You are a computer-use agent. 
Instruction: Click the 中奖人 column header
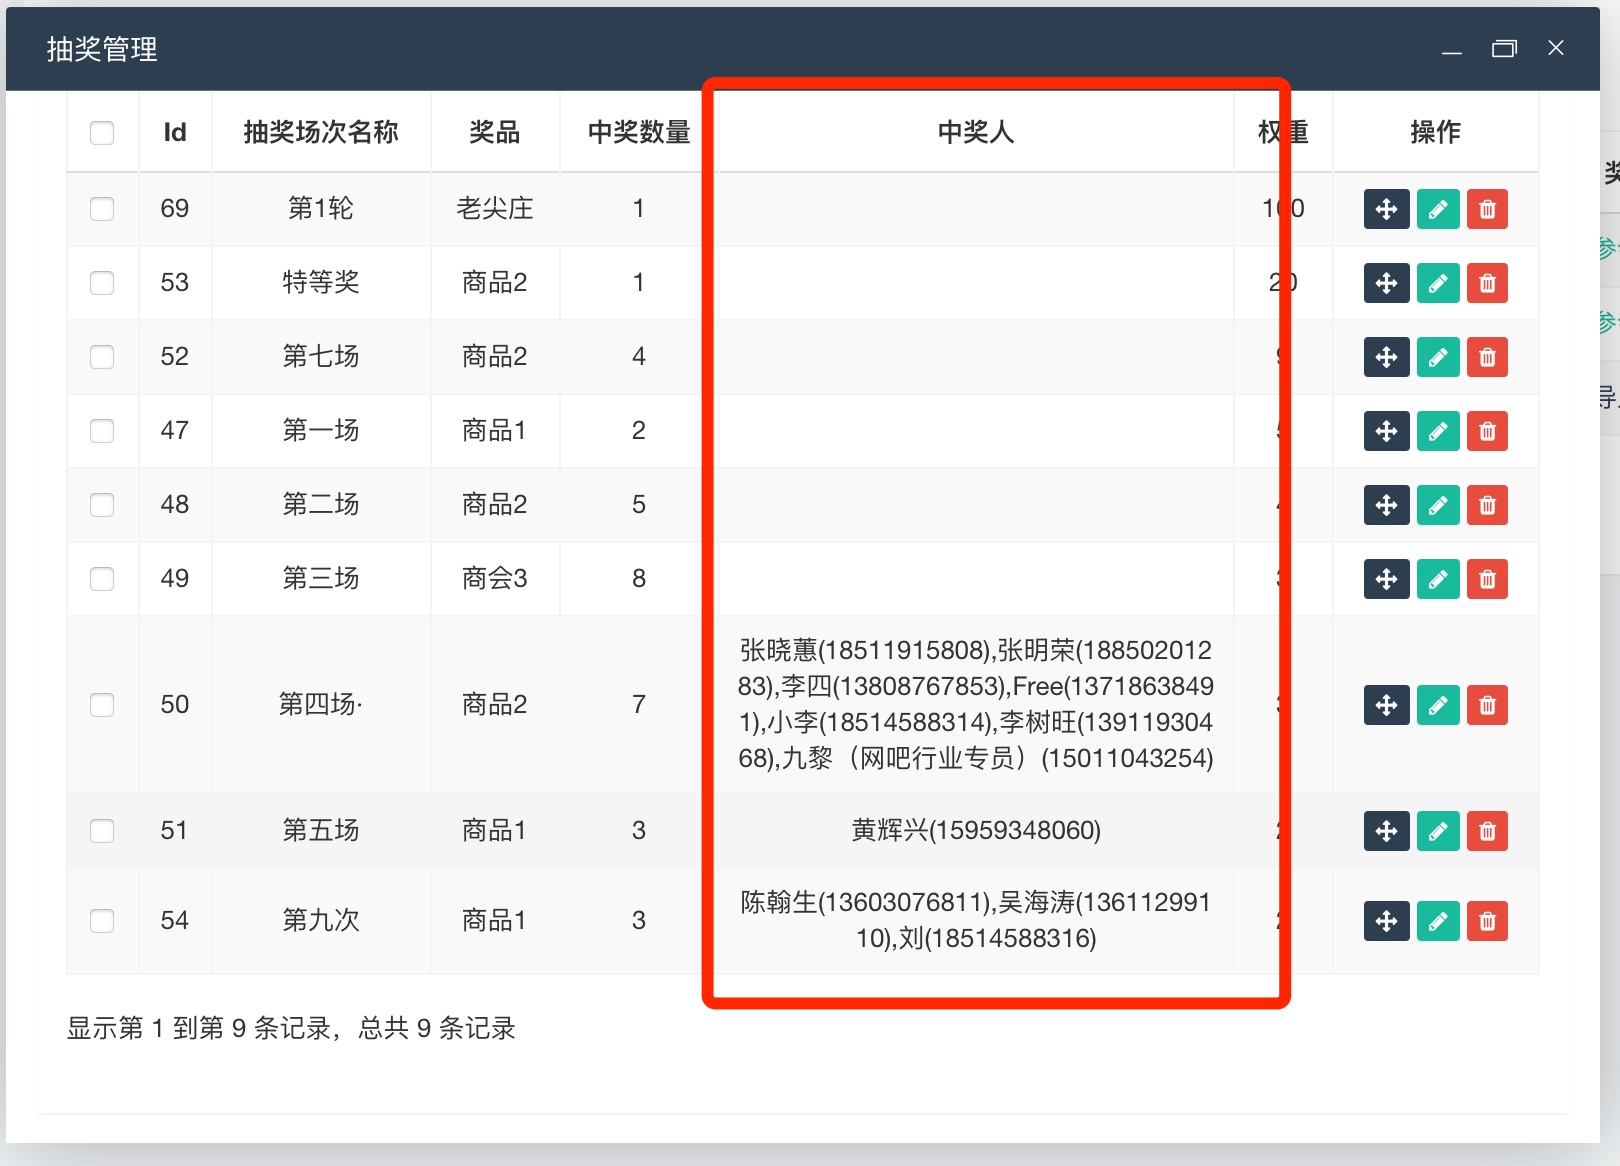975,132
